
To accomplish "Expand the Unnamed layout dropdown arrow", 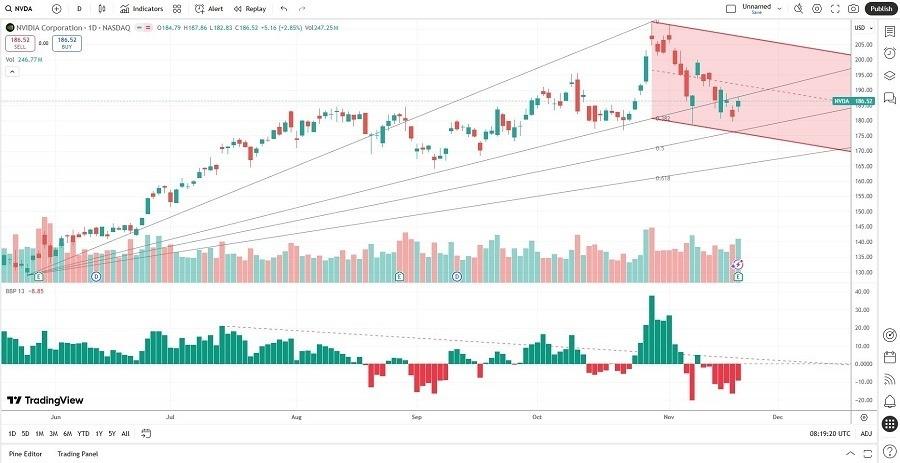I will pyautogui.click(x=778, y=8).
